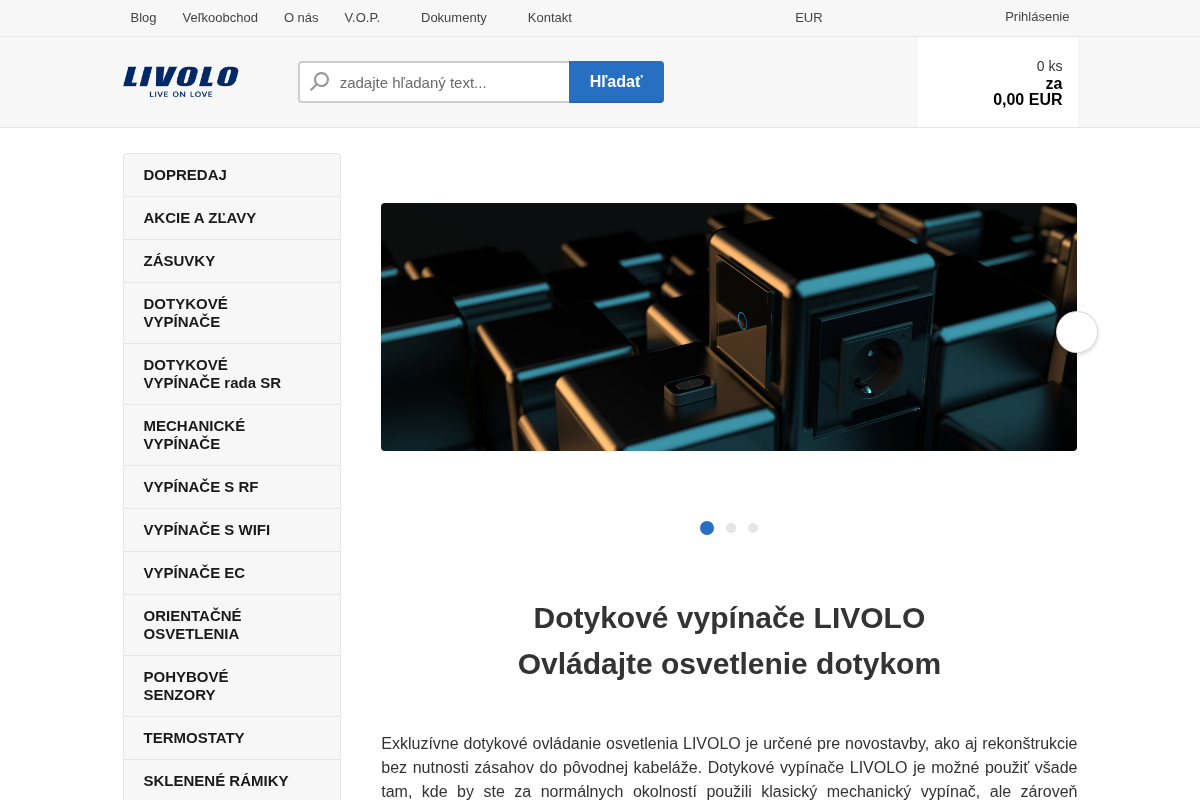Click heading Dotykové vypínače LIVOLO
The width and height of the screenshot is (1200, 800).
click(729, 618)
